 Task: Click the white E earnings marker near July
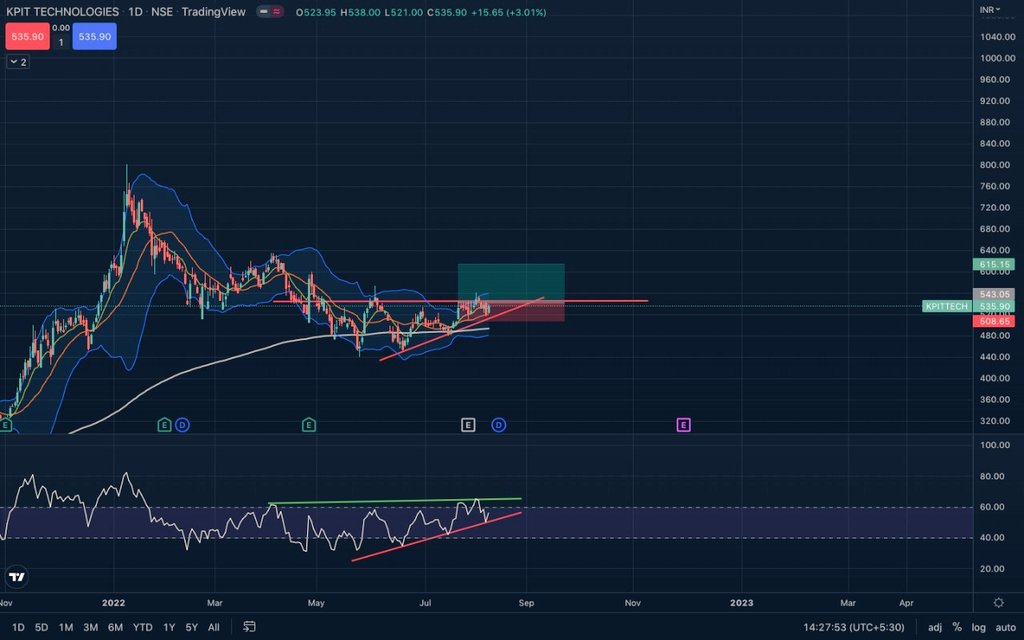[468, 425]
